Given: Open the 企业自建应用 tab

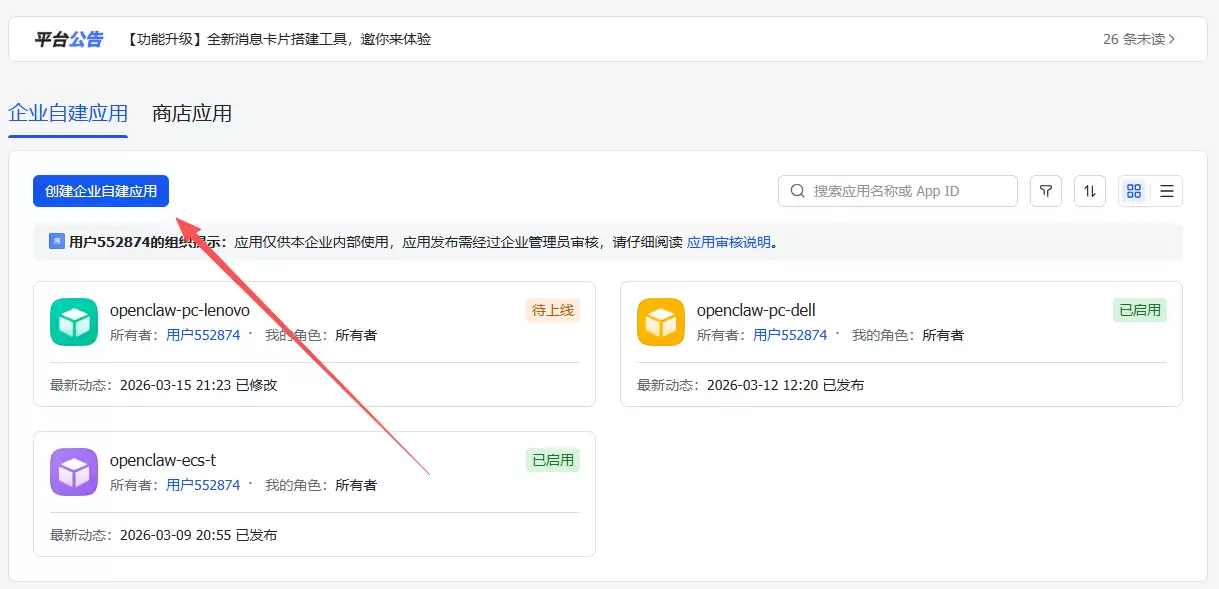Looking at the screenshot, I should [x=68, y=113].
